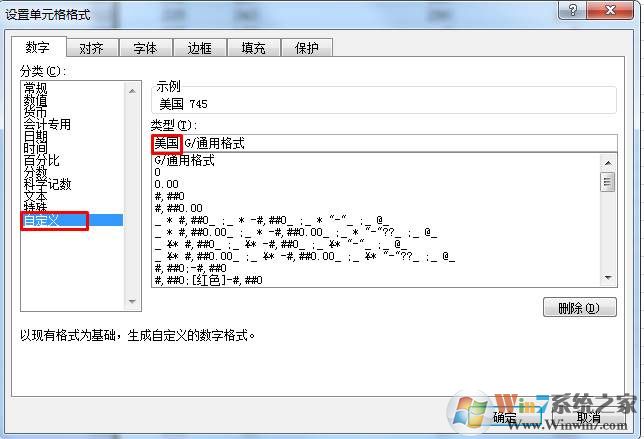Grab the type list scrollbar thumb

(608, 182)
